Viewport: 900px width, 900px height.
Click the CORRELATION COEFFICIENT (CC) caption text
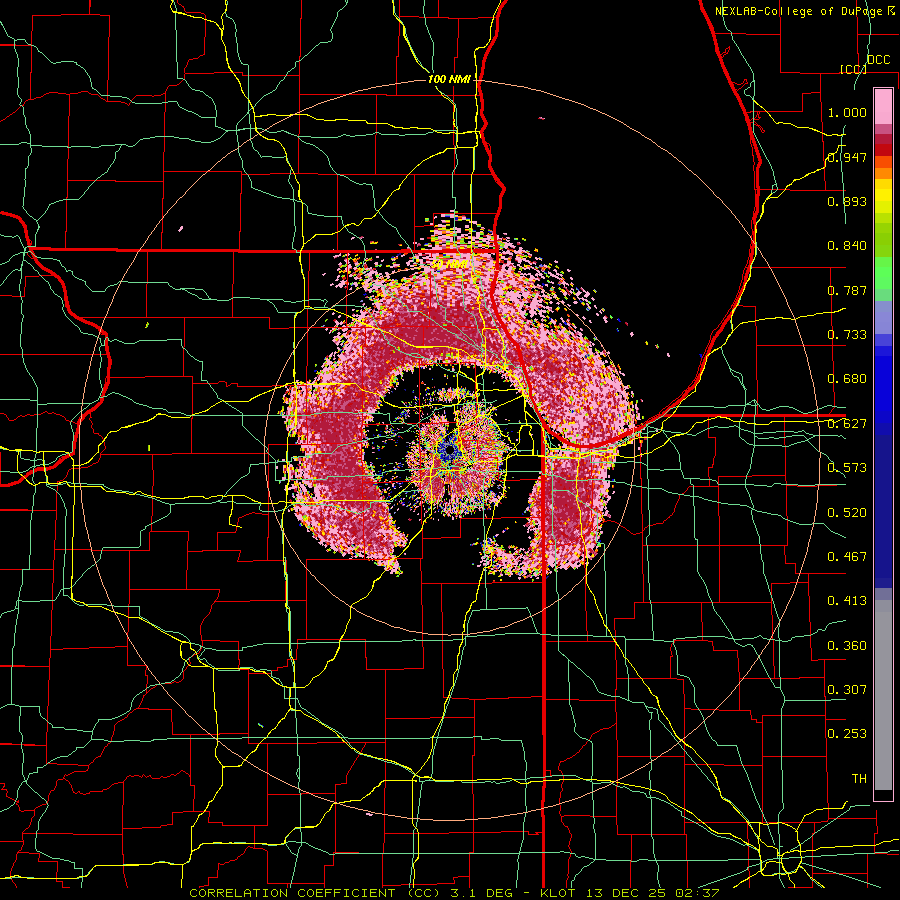tap(314, 893)
